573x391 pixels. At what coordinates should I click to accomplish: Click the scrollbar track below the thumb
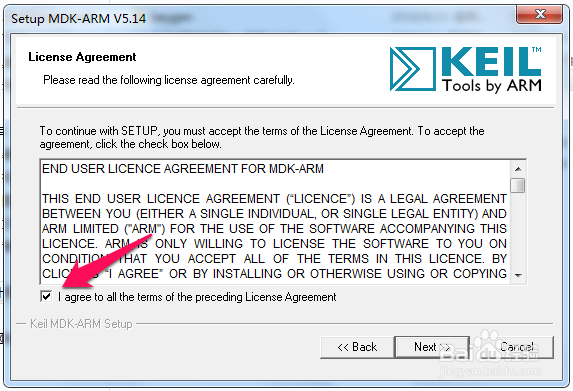click(x=518, y=230)
